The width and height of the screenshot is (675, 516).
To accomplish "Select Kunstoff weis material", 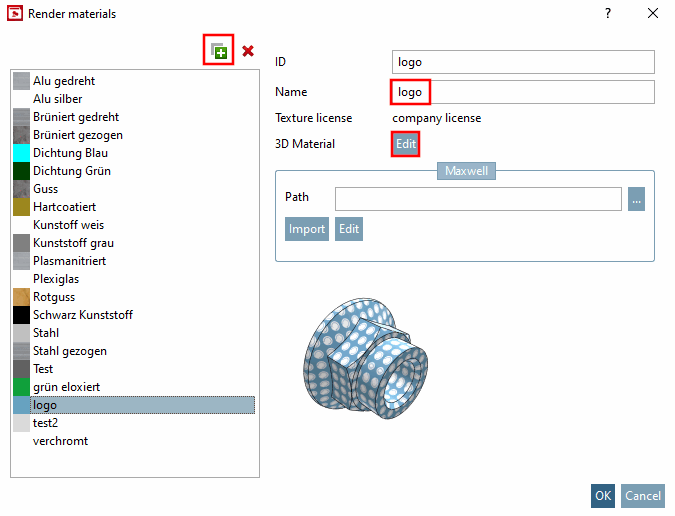I will [x=134, y=225].
